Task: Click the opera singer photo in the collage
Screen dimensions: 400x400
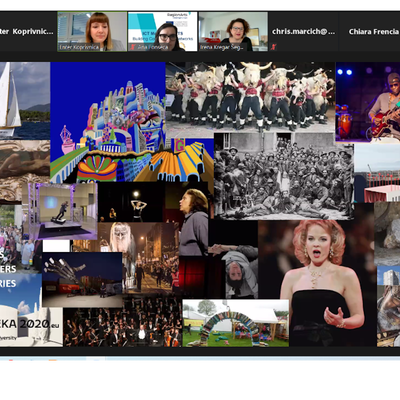Action: point(317,283)
